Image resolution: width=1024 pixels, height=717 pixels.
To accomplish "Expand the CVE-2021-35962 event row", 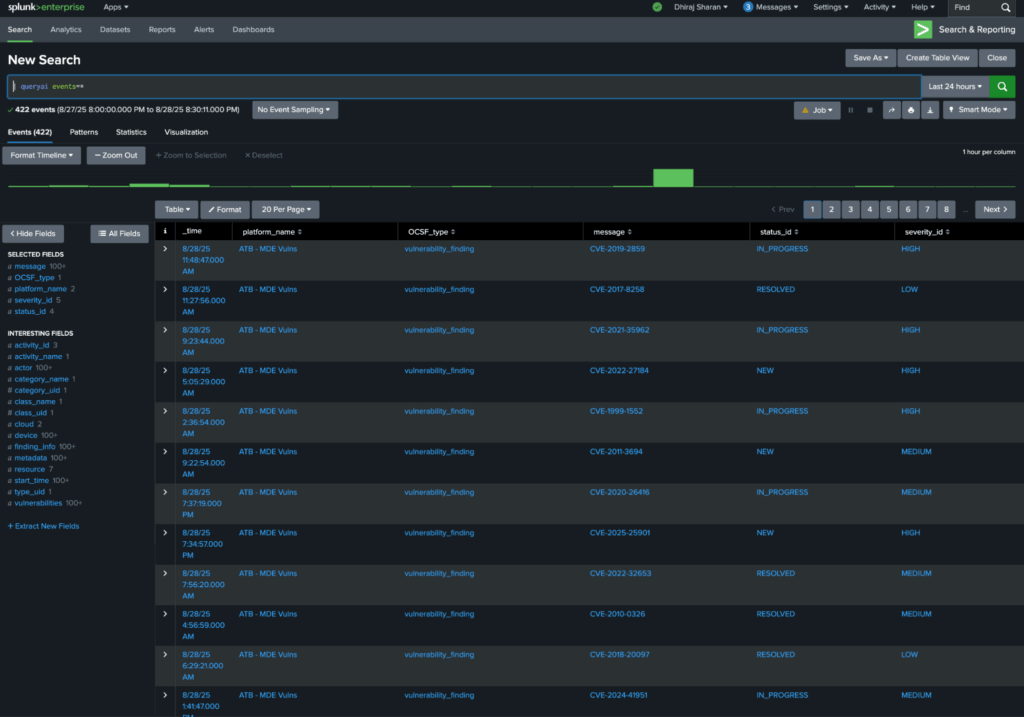I will 165,330.
